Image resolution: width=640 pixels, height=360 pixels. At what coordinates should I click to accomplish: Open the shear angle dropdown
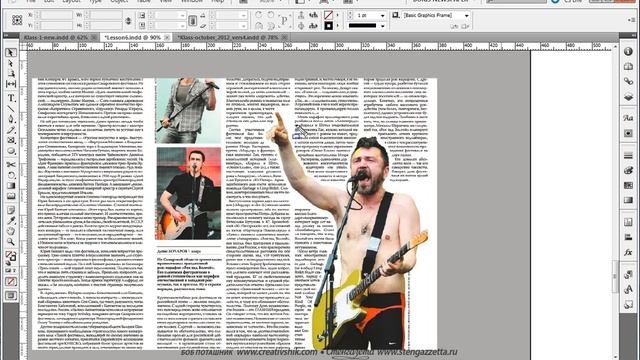click(x=243, y=26)
